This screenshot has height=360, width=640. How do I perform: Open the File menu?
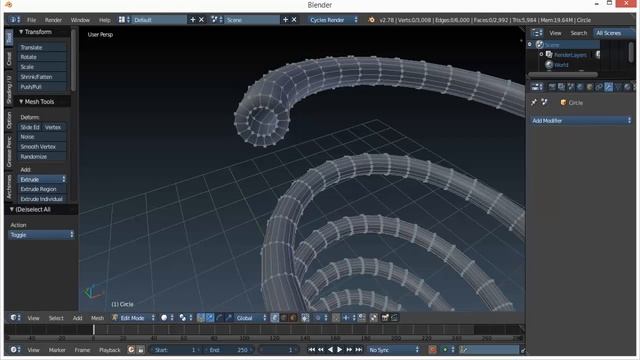31,20
